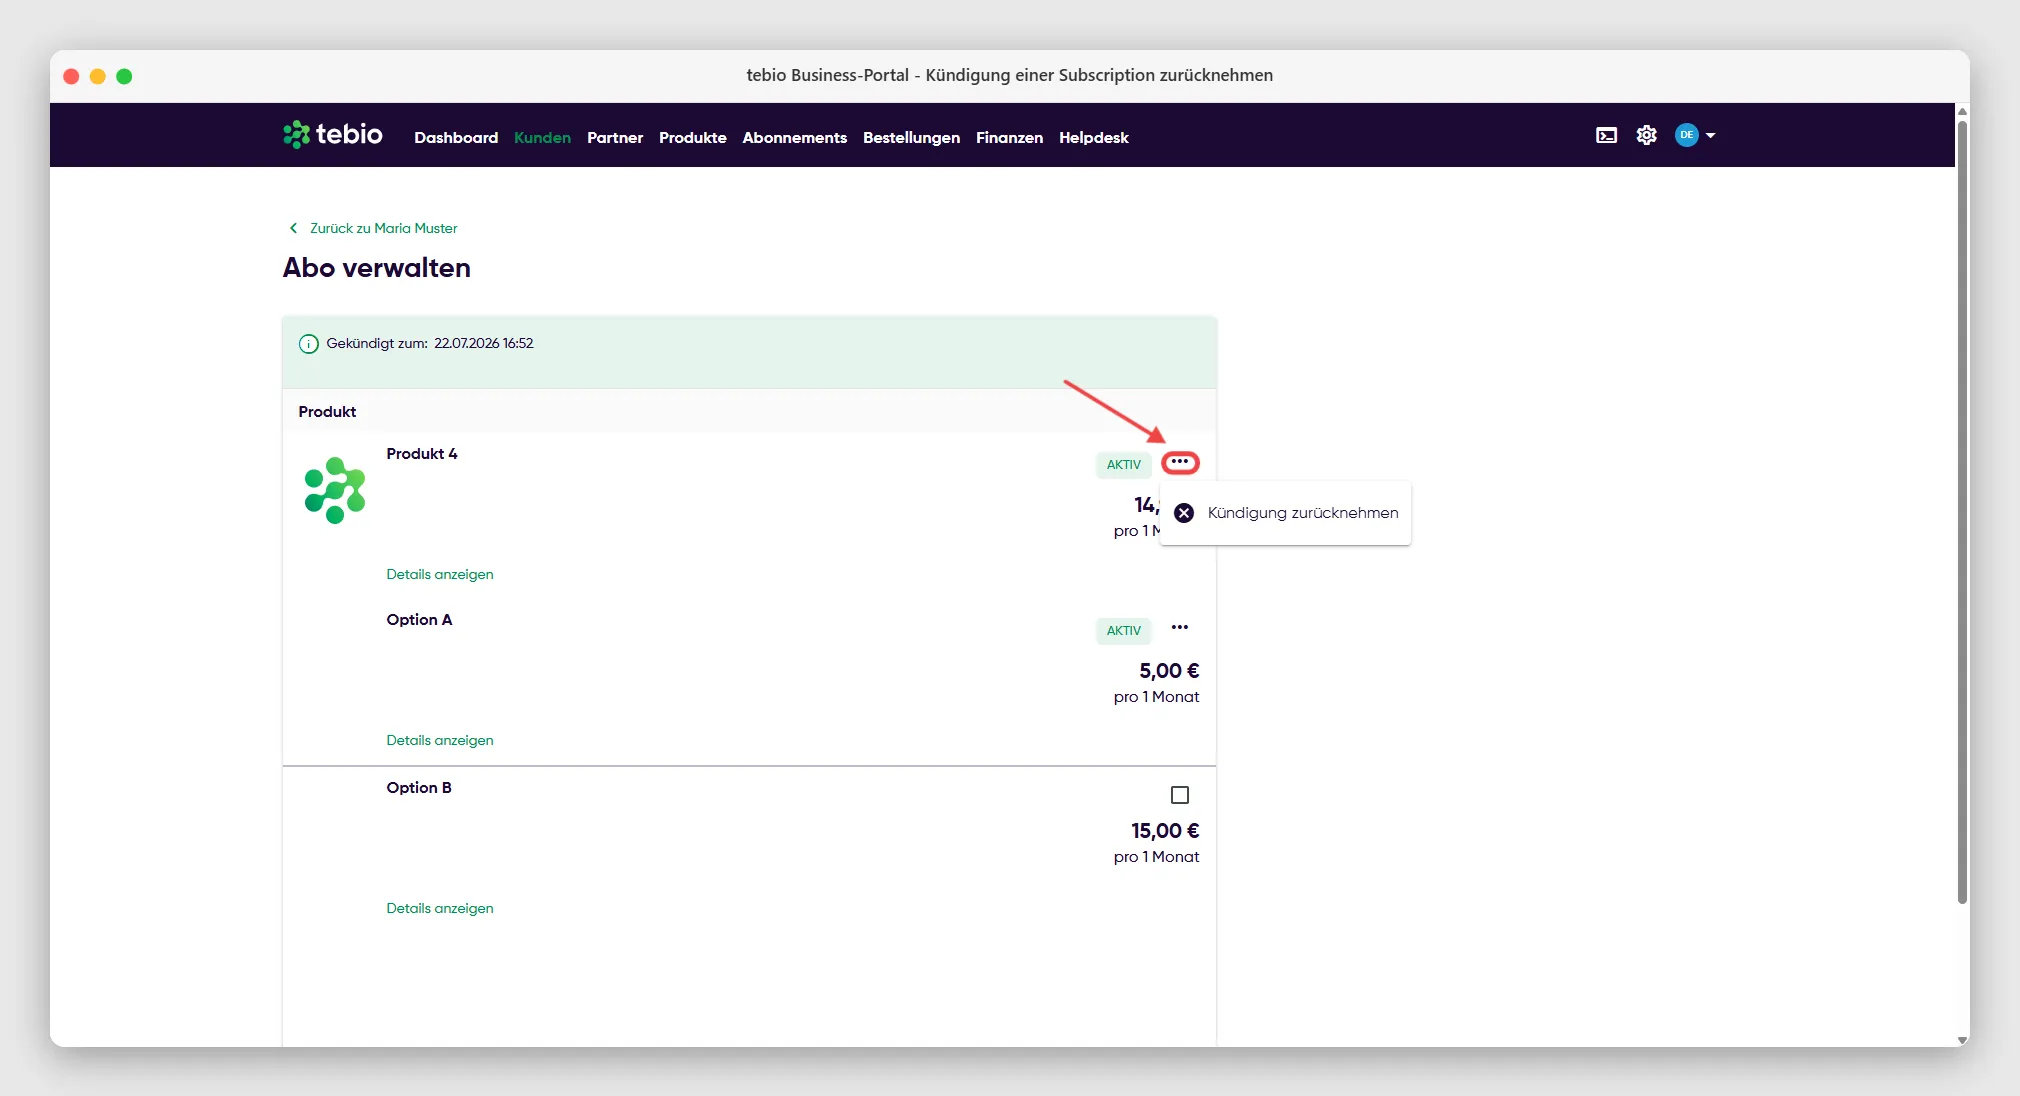2020x1096 pixels.
Task: Click the DE language avatar
Action: [x=1686, y=135]
